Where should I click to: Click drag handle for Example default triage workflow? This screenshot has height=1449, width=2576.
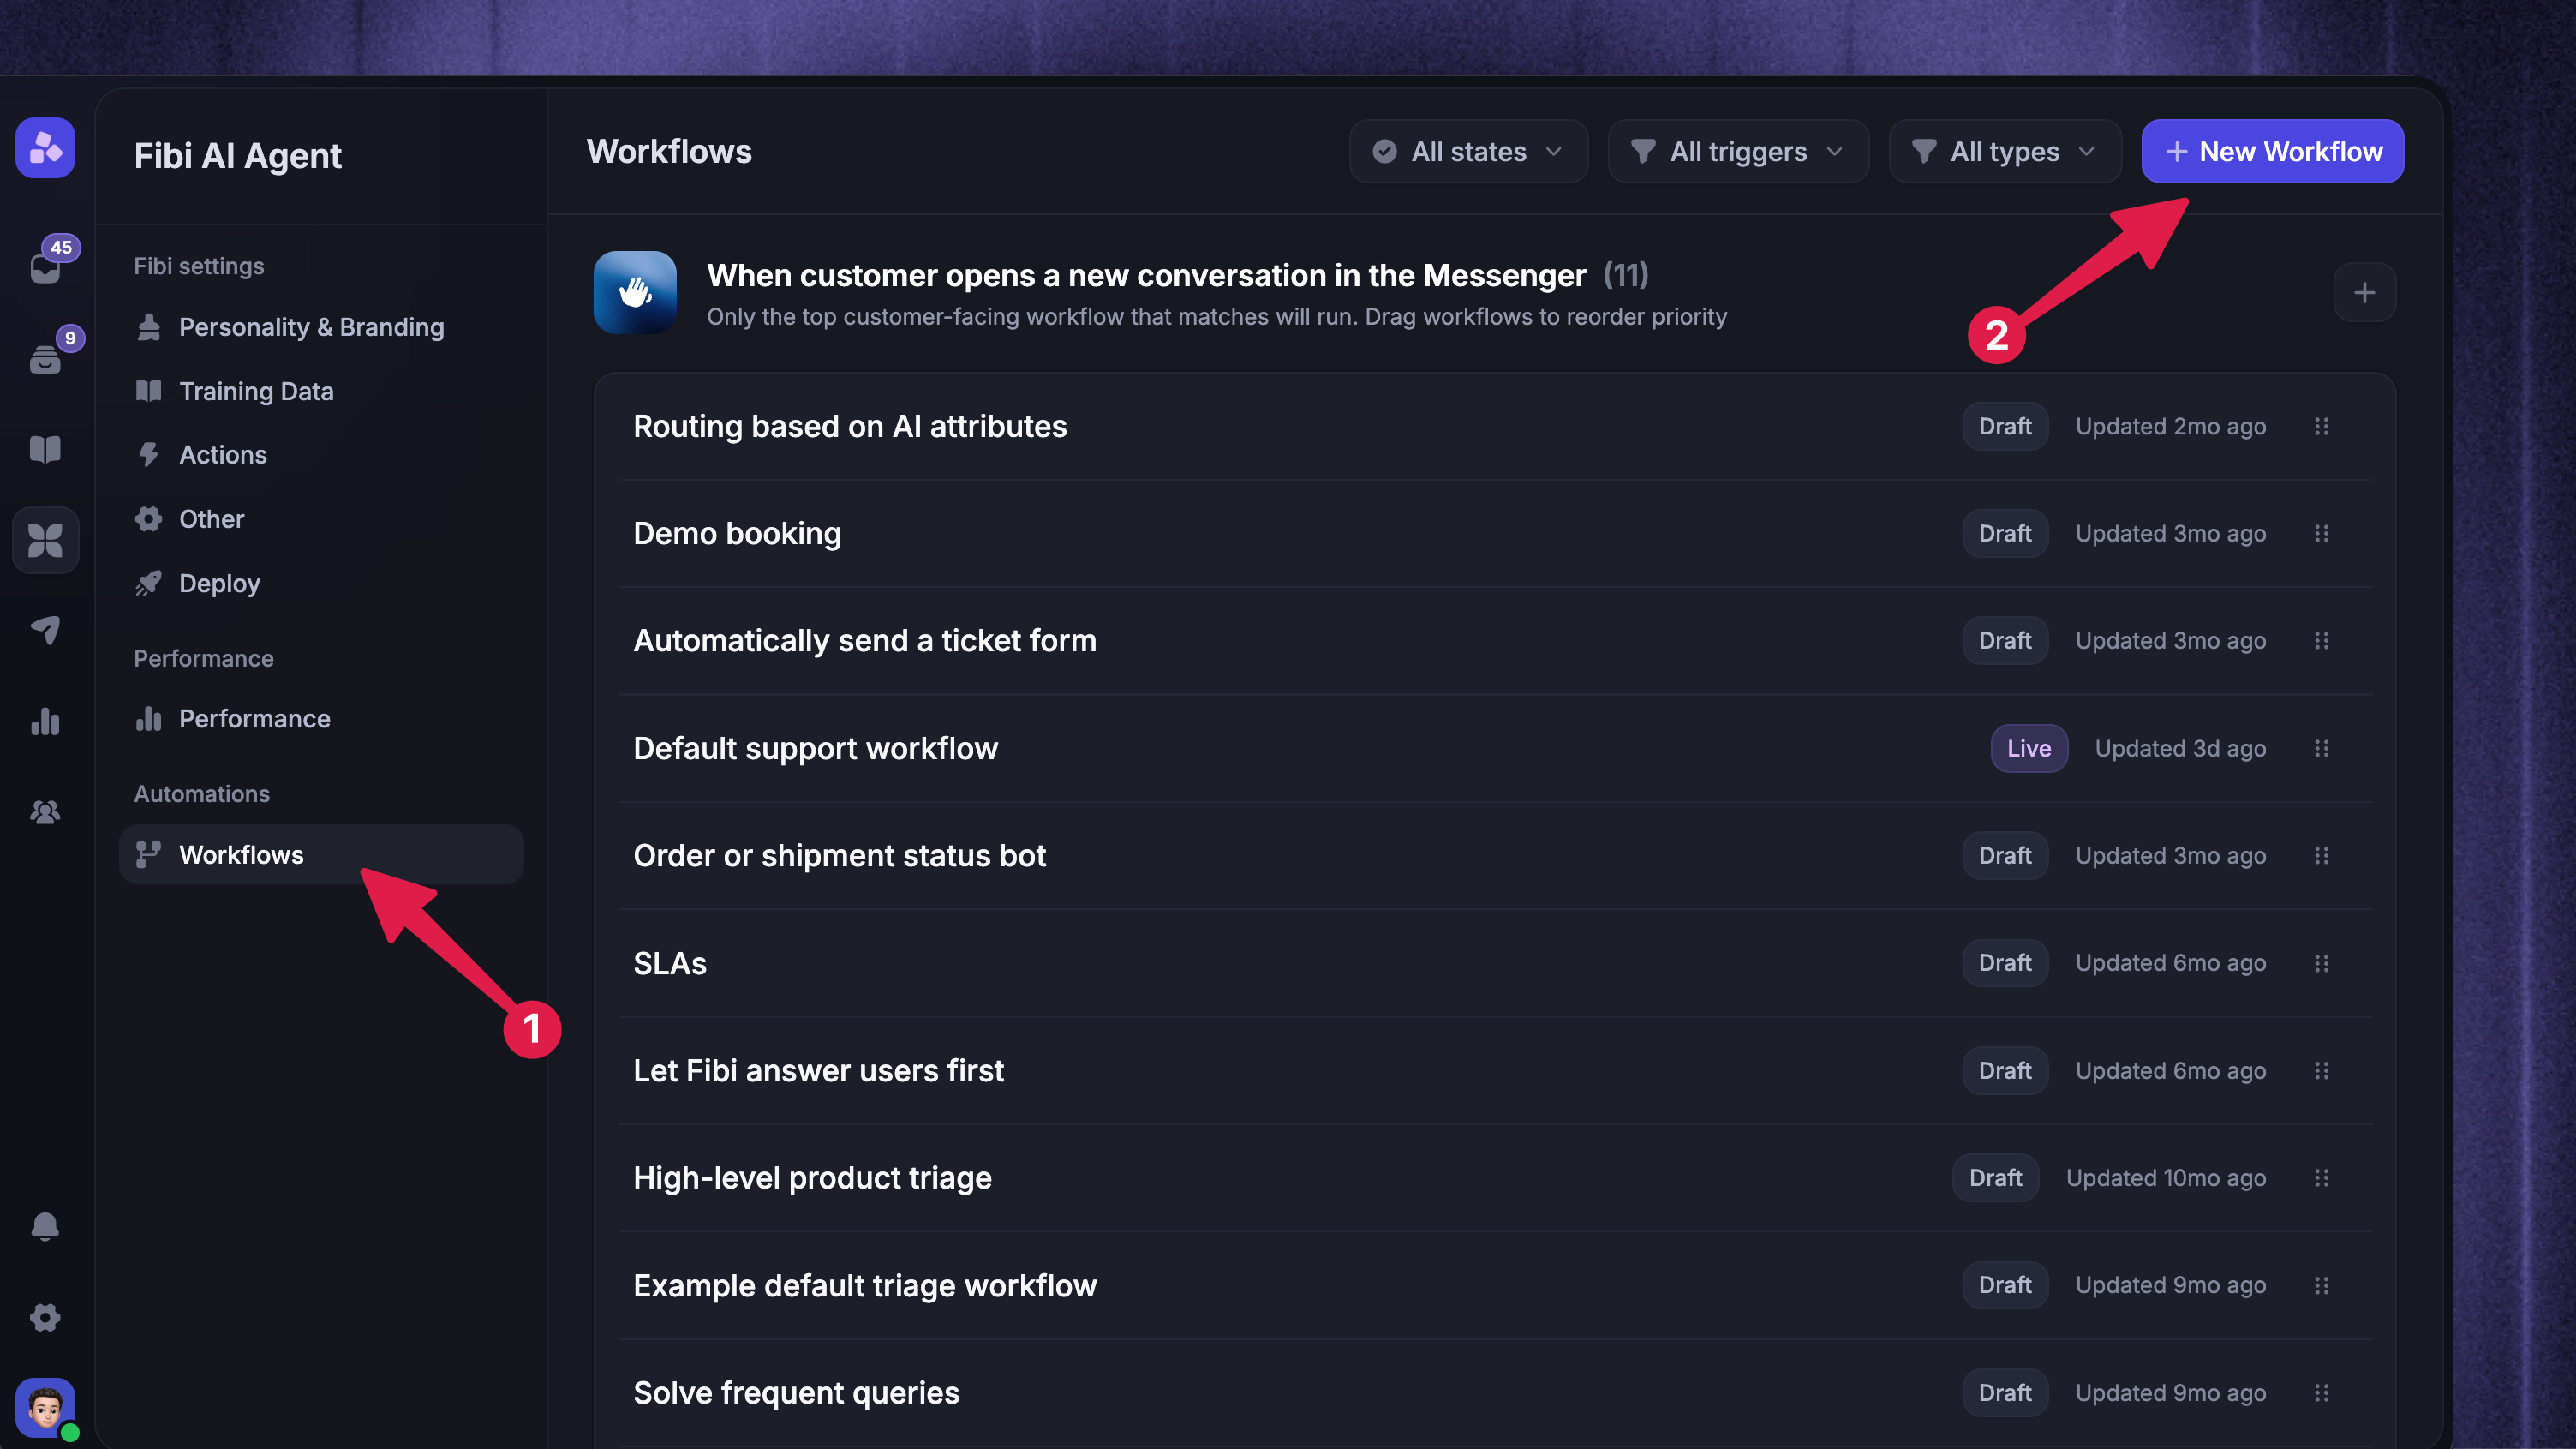tap(2322, 1286)
